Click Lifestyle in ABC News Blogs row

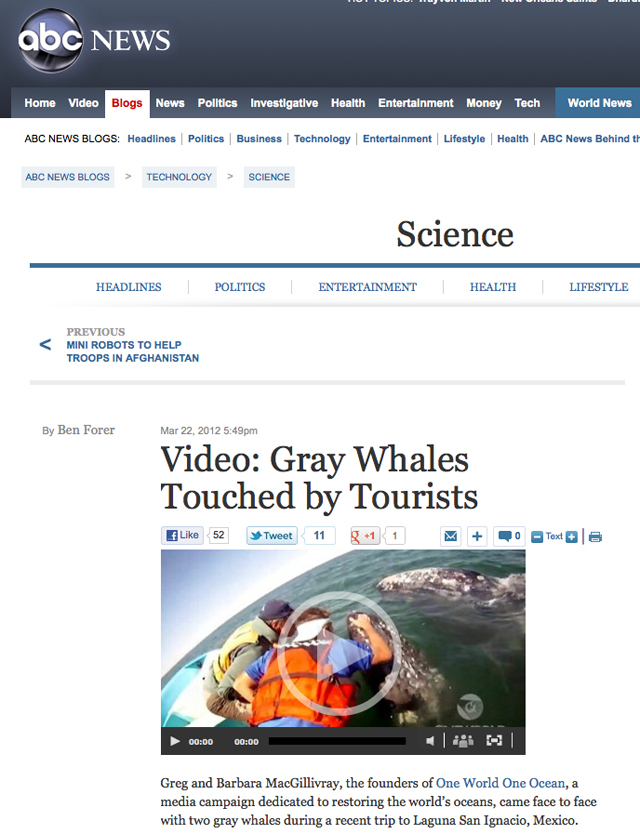pos(464,139)
